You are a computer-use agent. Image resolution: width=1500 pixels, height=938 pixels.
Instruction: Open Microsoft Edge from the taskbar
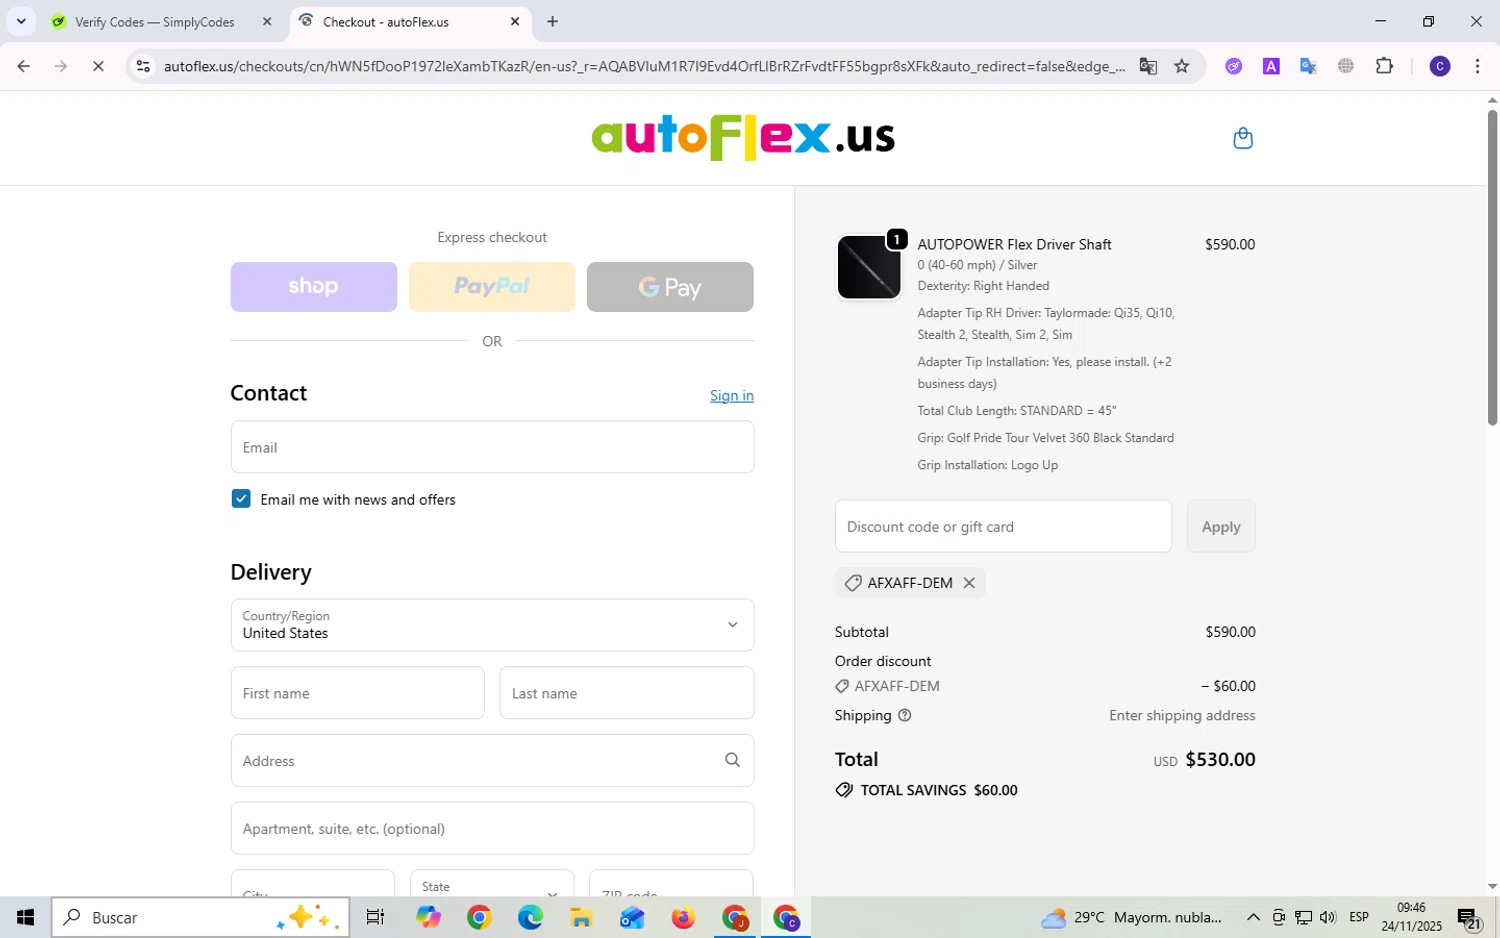tap(530, 917)
